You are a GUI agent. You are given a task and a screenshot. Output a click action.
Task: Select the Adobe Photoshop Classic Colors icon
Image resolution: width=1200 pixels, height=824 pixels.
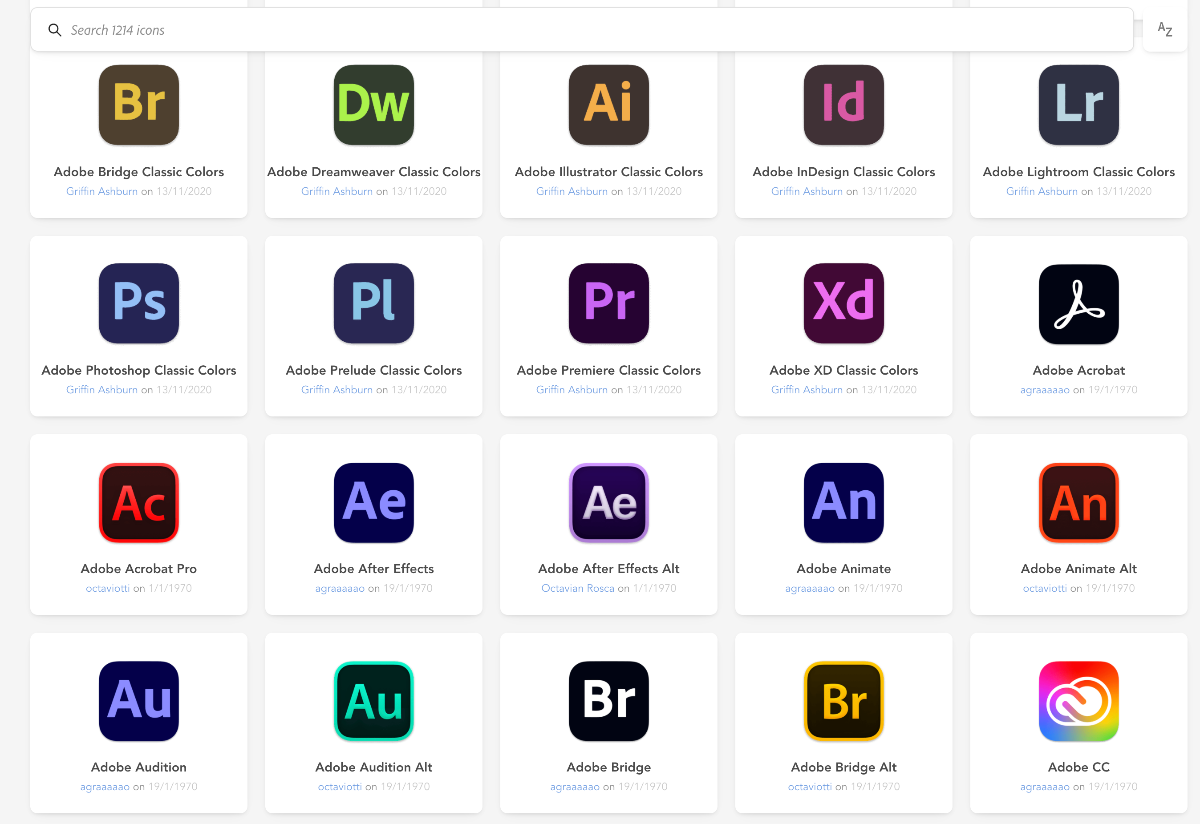(x=139, y=304)
